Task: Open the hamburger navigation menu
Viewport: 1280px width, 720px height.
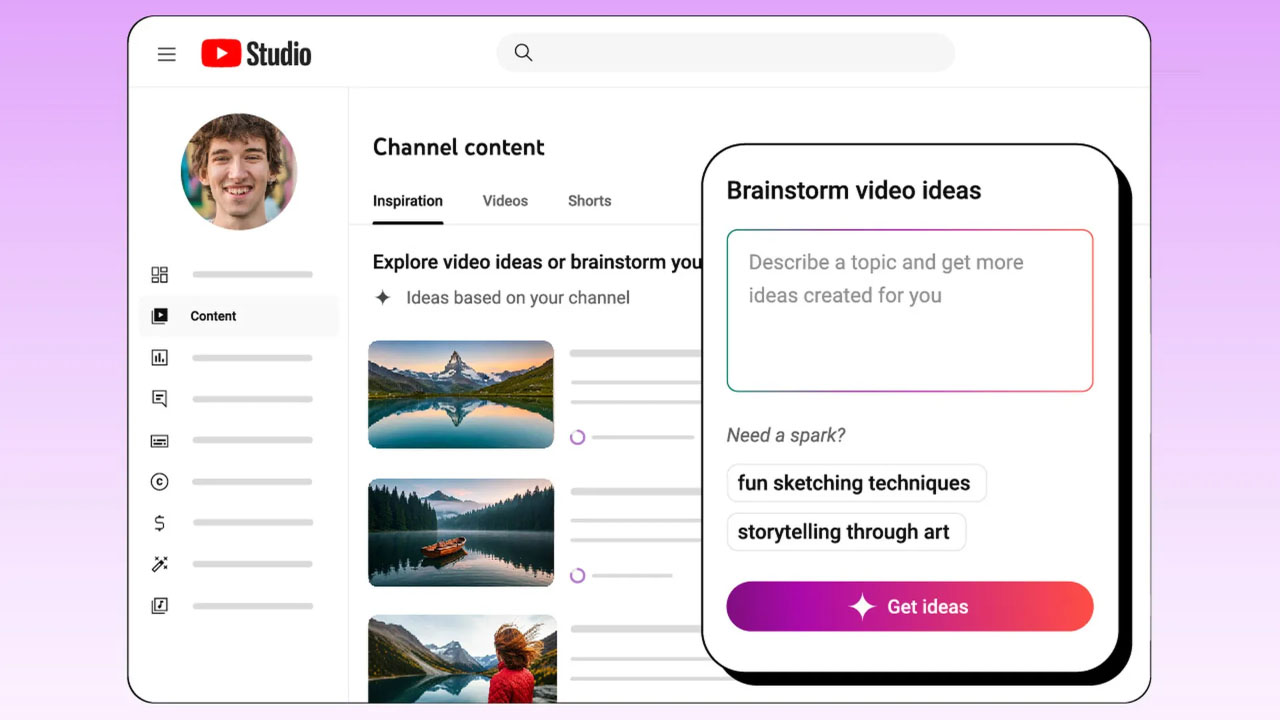Action: 167,54
